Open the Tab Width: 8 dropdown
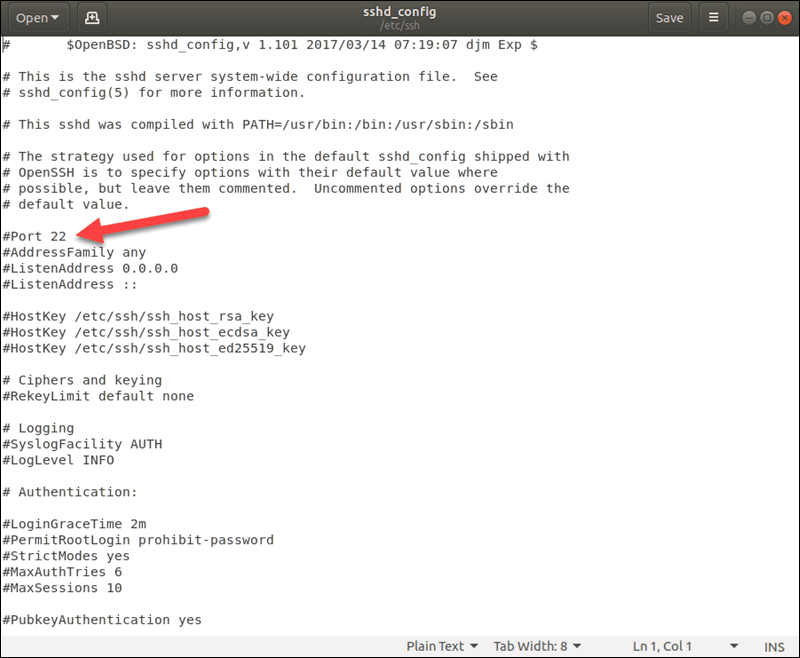Screen dimensions: 800x658 pos(533,646)
